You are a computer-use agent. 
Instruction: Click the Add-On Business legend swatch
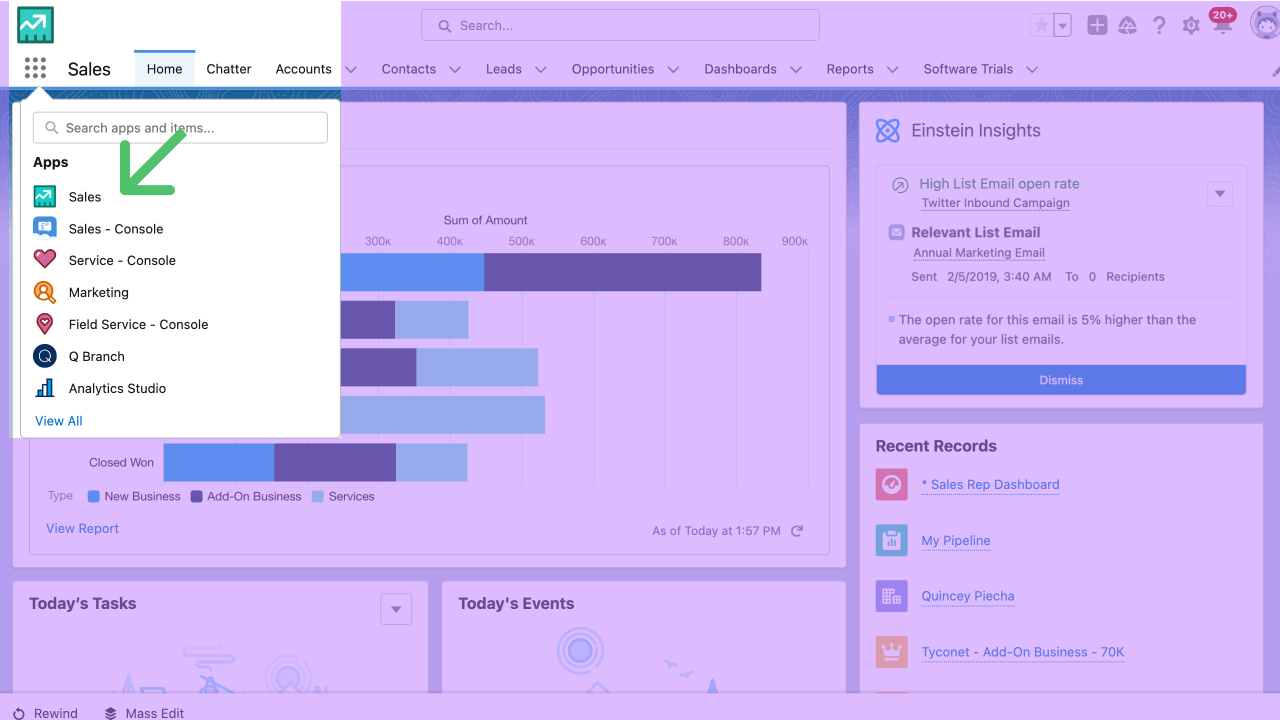point(197,496)
